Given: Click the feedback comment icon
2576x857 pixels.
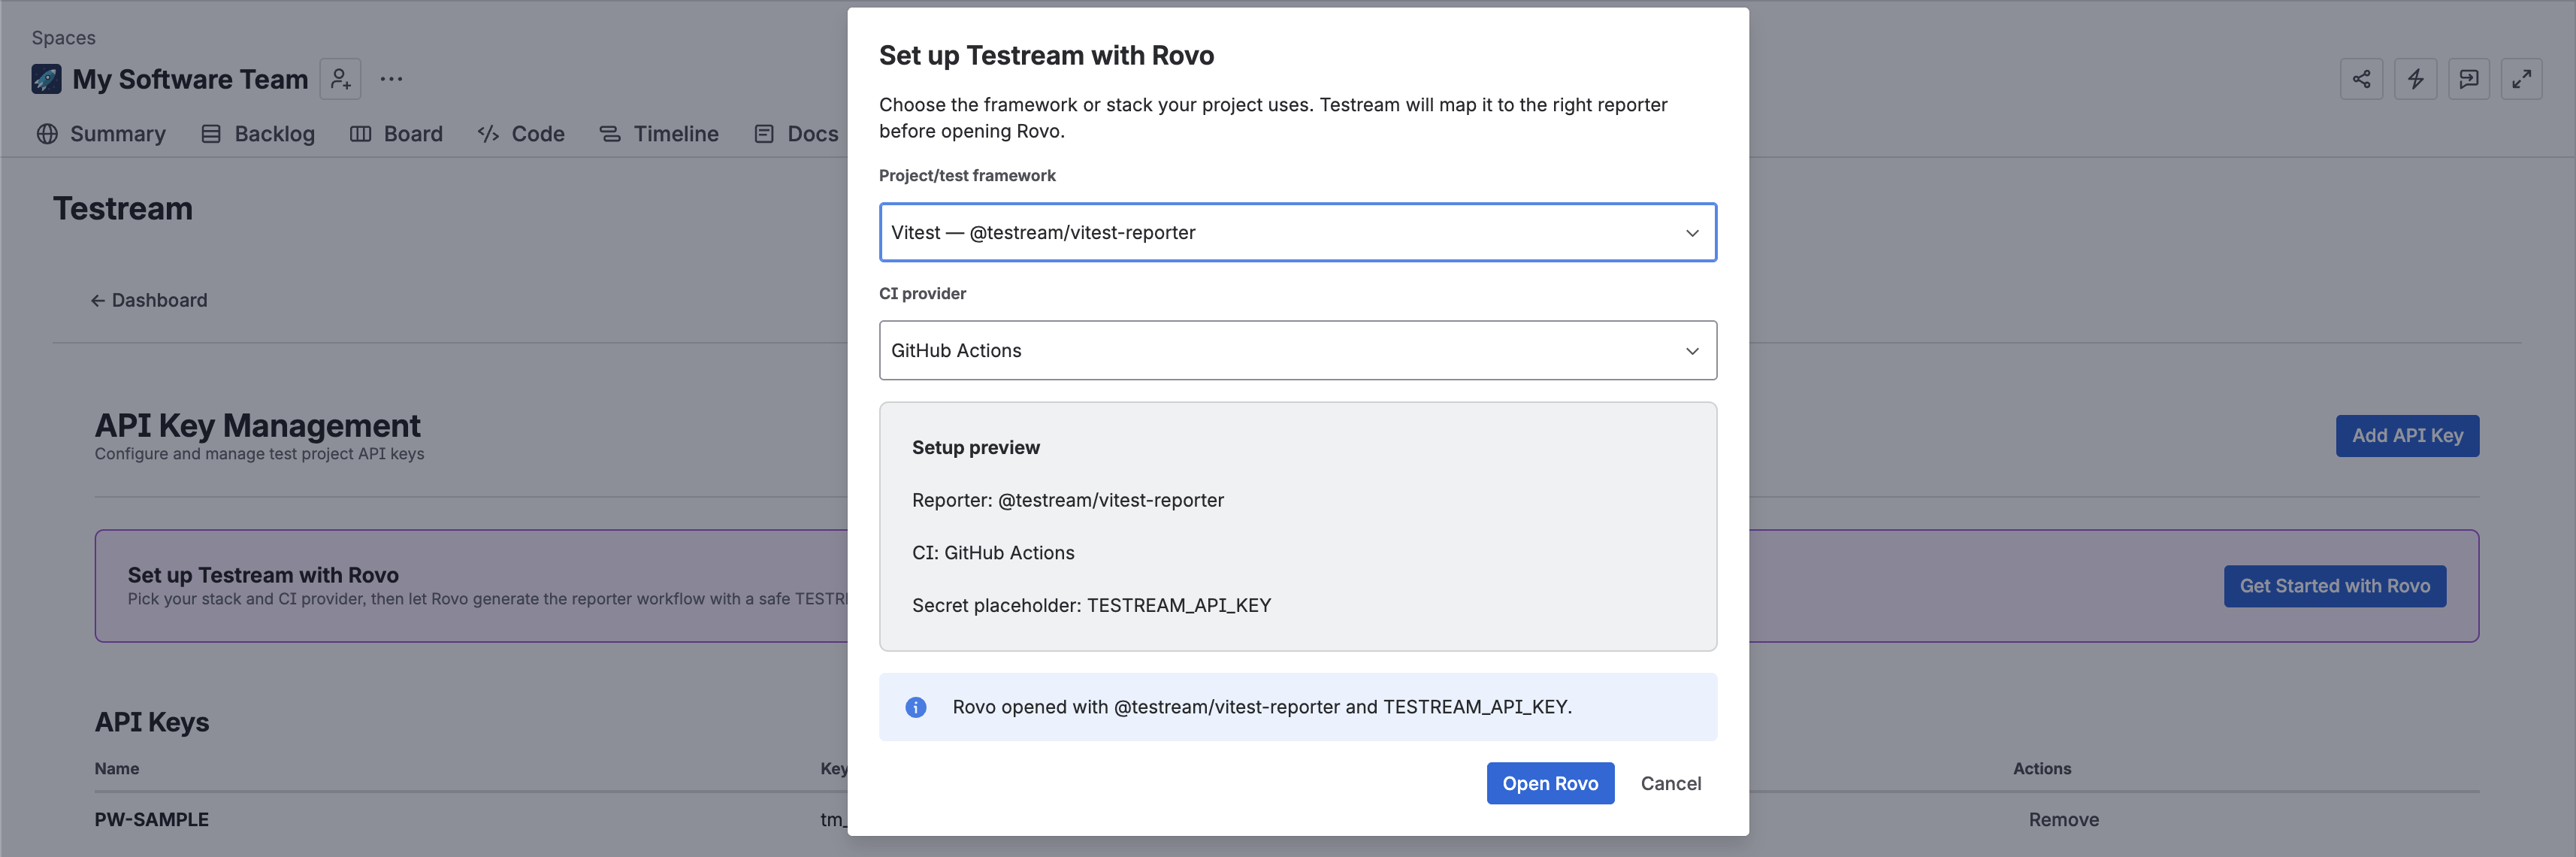Looking at the screenshot, I should [2468, 79].
